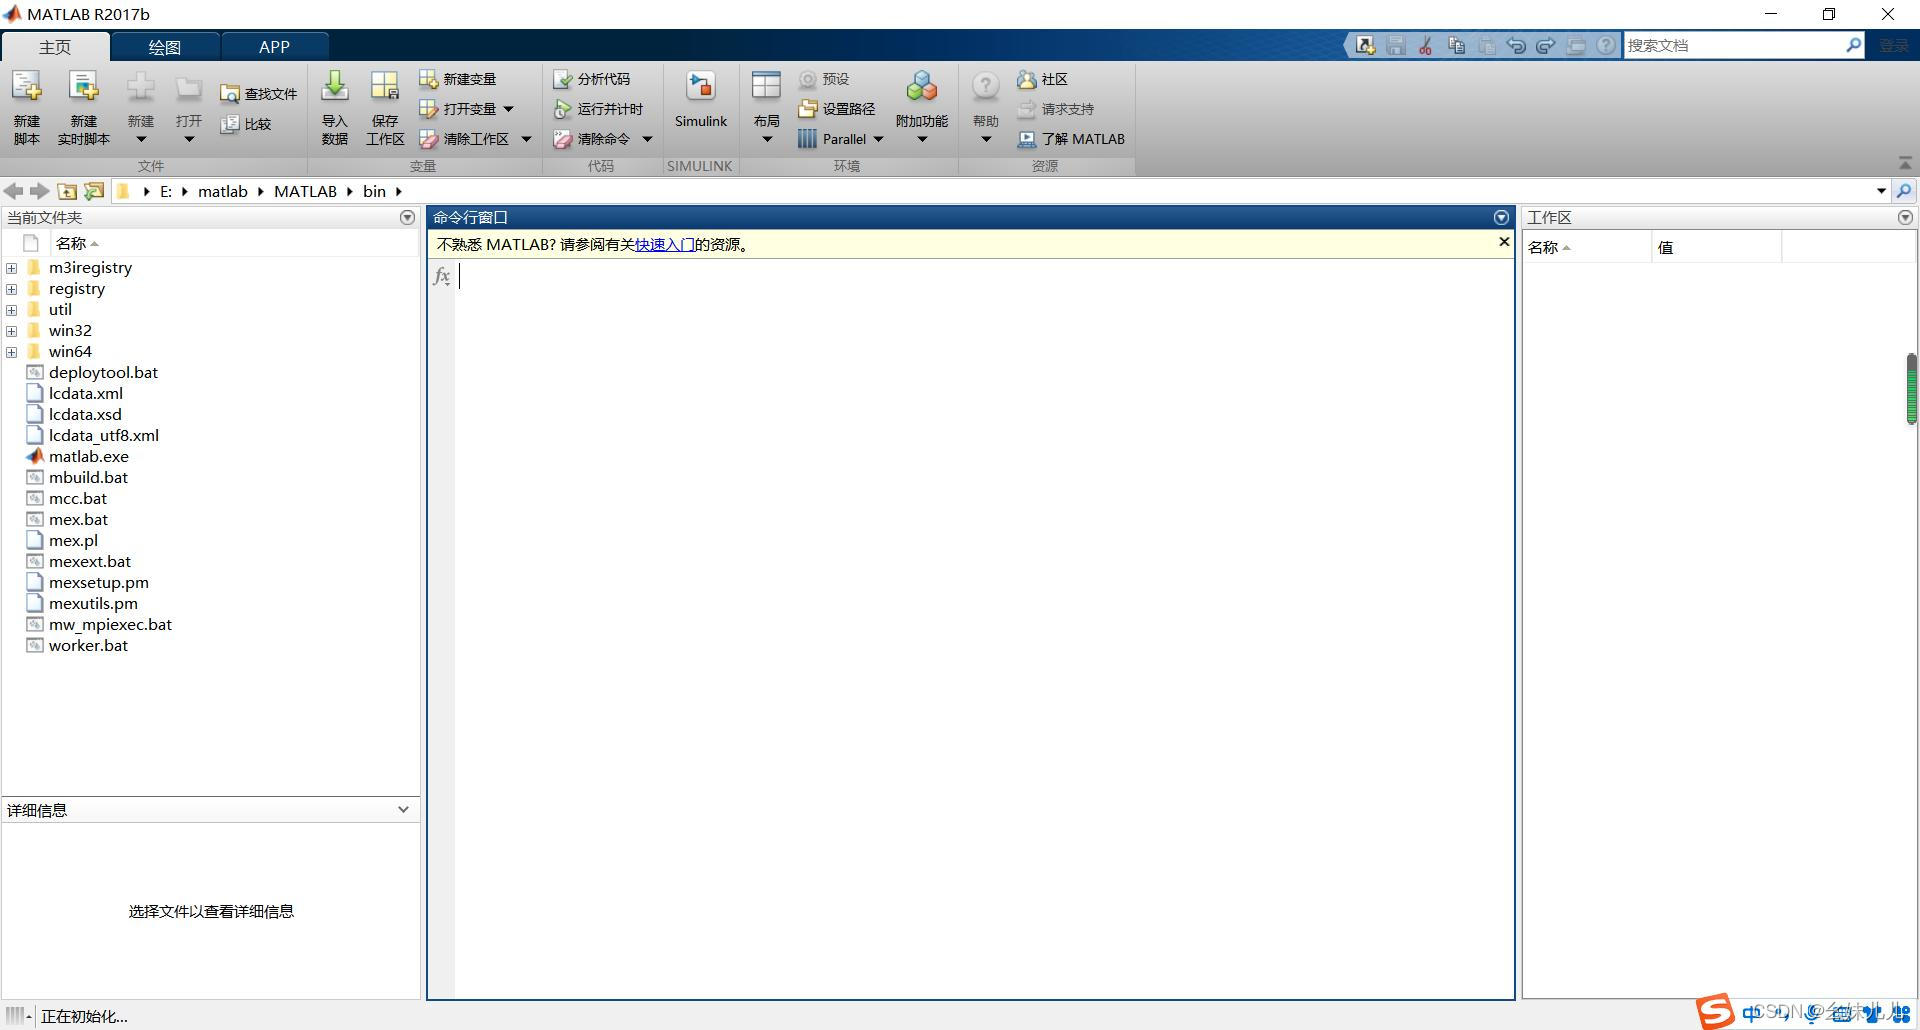Screen dimensions: 1920x1030
Task: Click the forward navigation arrow in address bar
Action: pyautogui.click(x=39, y=191)
